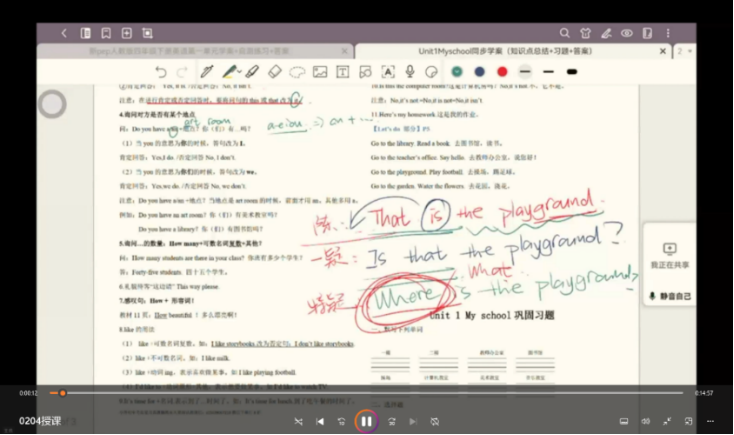Image resolution: width=734 pixels, height=435 pixels.
Task: Select the highlighter tool
Action: (229, 72)
